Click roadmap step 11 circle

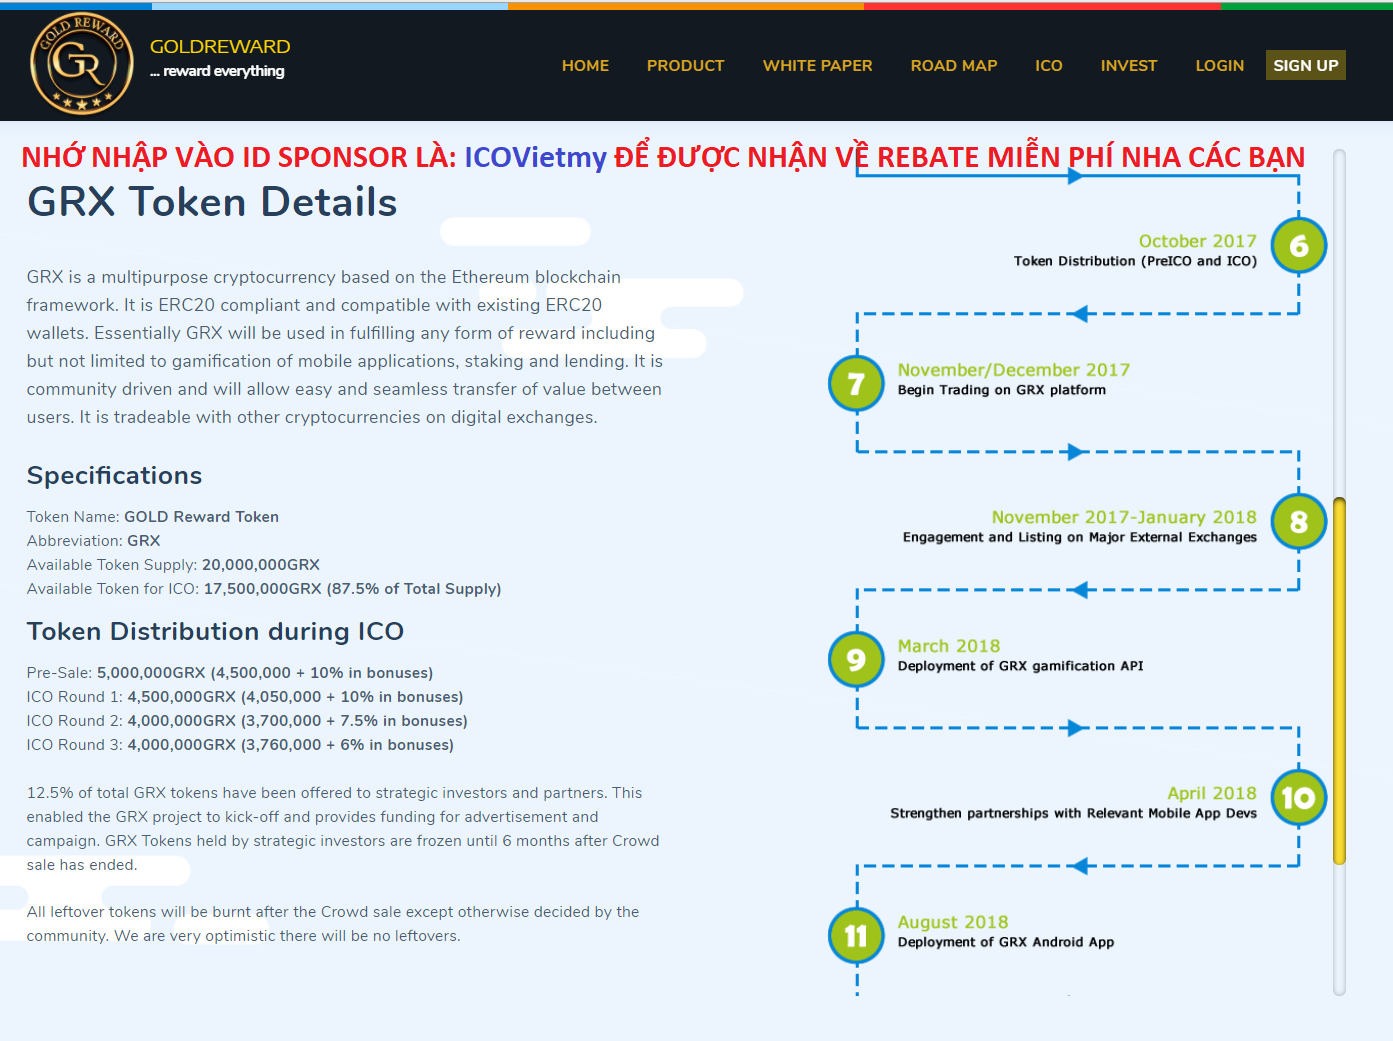pyautogui.click(x=856, y=936)
